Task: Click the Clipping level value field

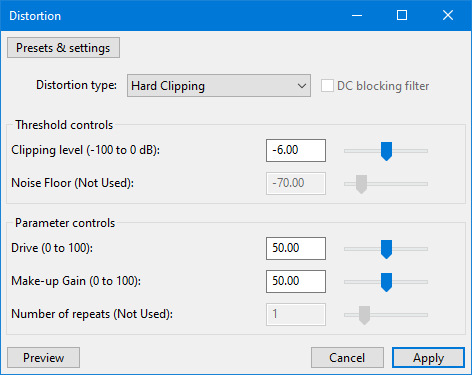Action: 296,150
